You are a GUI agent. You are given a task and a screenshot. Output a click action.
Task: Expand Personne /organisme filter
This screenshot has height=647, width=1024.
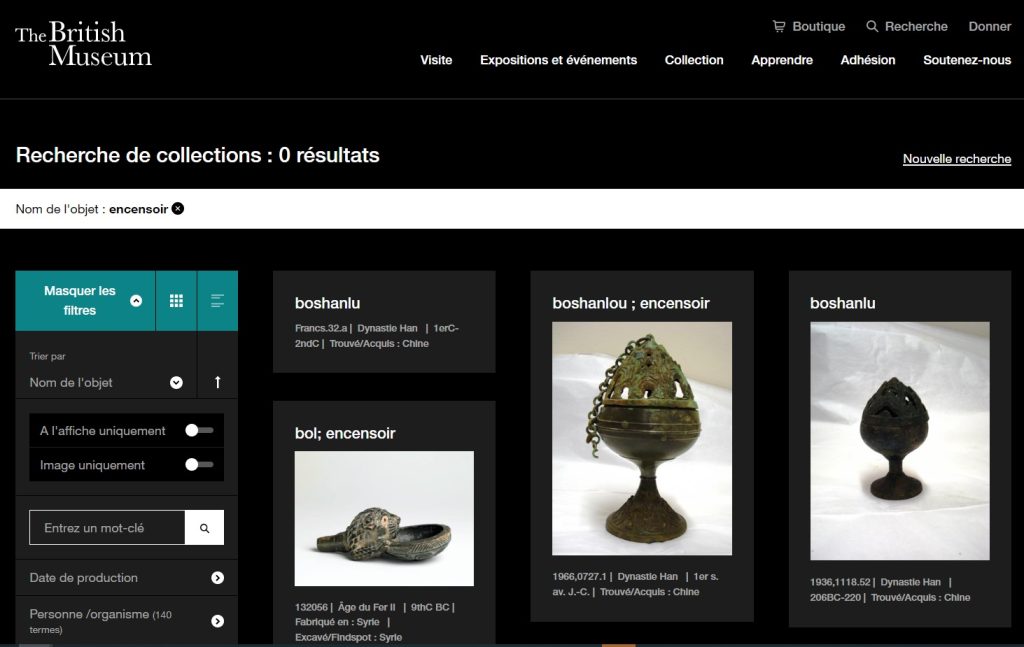(x=217, y=621)
